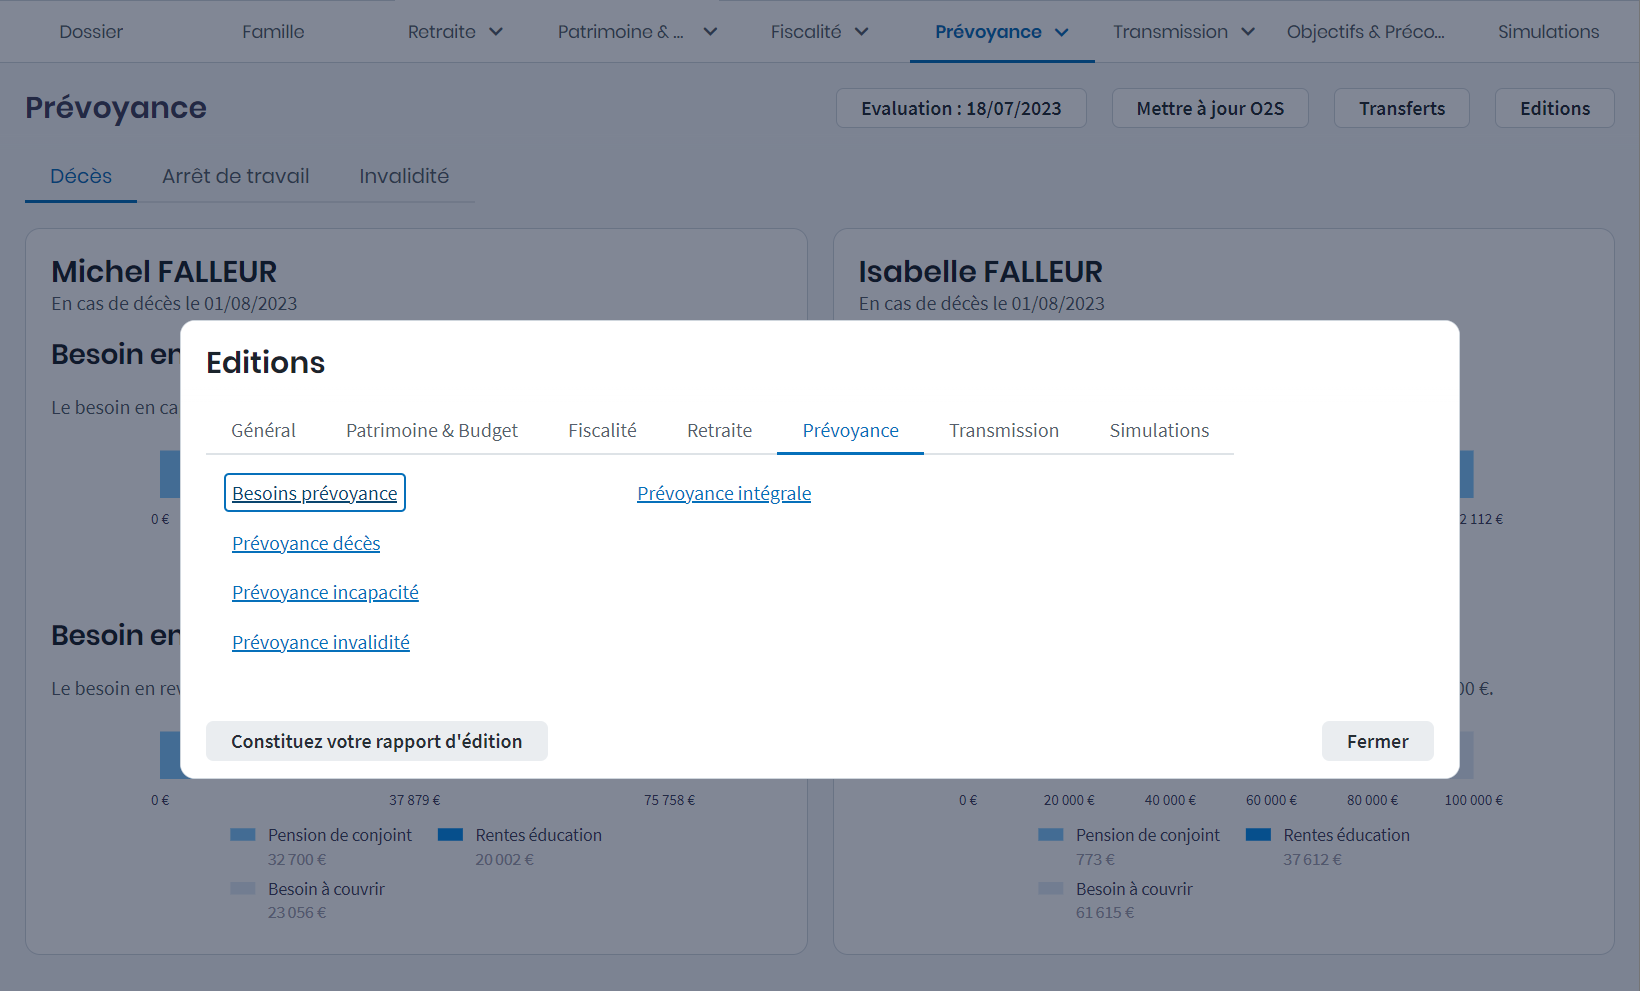Open the Retraite tab in Editions dialog
Viewport: 1640px width, 991px height.
pos(719,430)
